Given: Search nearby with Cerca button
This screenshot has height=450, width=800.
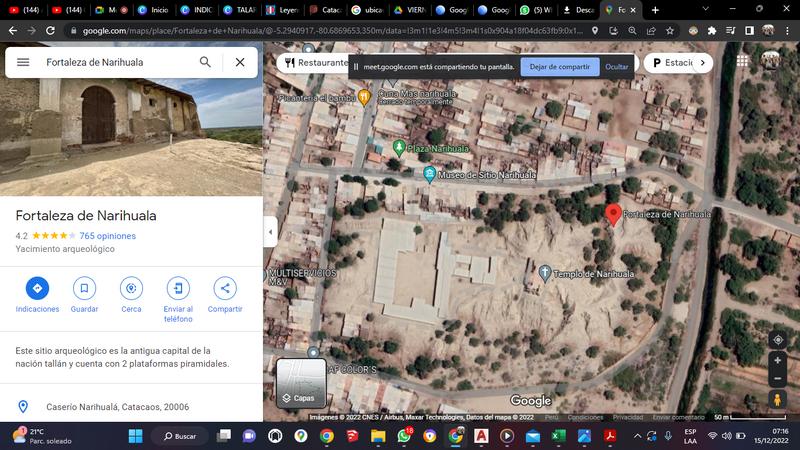Looking at the screenshot, I should [131, 295].
